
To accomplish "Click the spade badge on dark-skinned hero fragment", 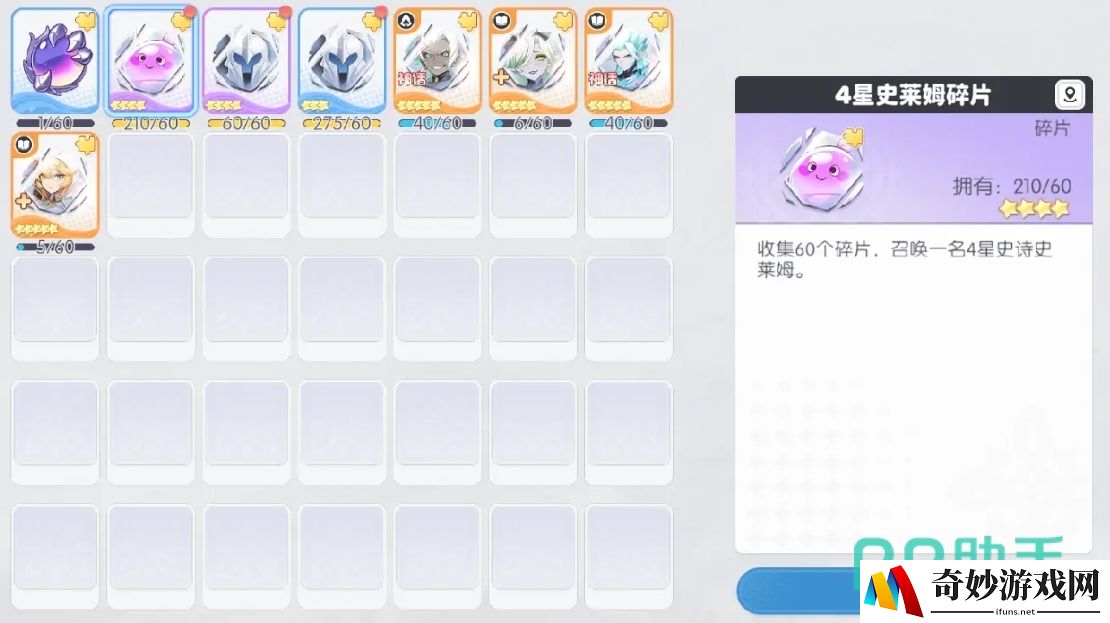I will pyautogui.click(x=406, y=21).
